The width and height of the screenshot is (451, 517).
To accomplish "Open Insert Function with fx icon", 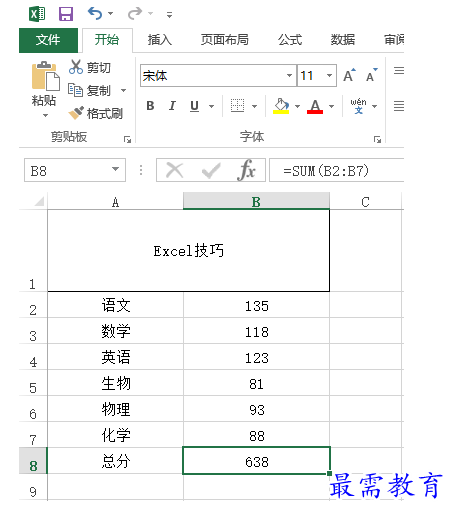I will tap(247, 170).
